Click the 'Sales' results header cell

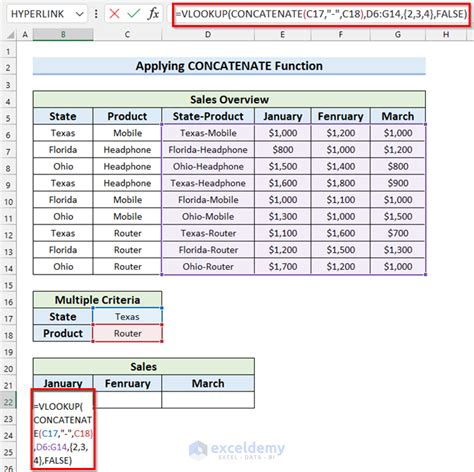point(144,367)
